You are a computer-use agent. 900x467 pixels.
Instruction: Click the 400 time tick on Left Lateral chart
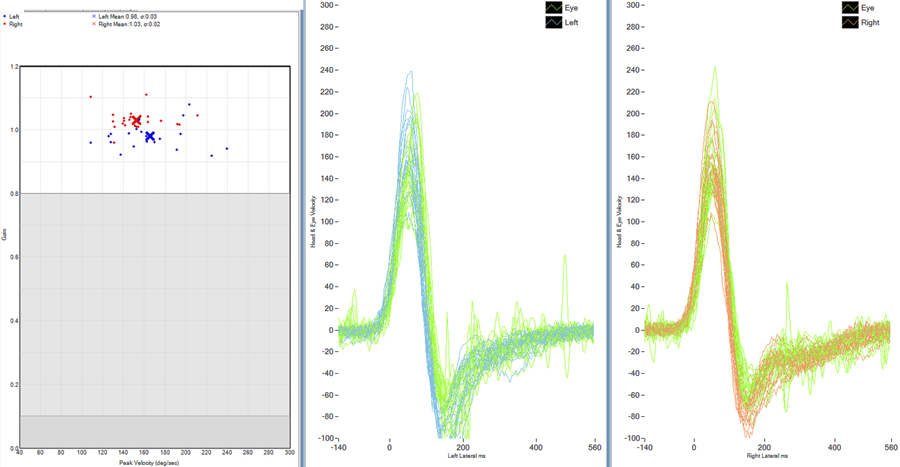click(x=536, y=447)
